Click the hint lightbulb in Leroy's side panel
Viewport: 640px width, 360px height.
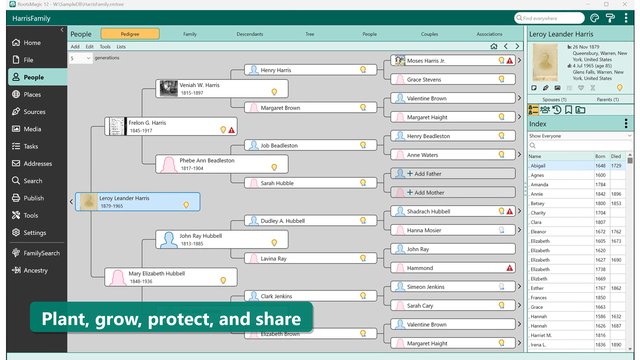620,88
